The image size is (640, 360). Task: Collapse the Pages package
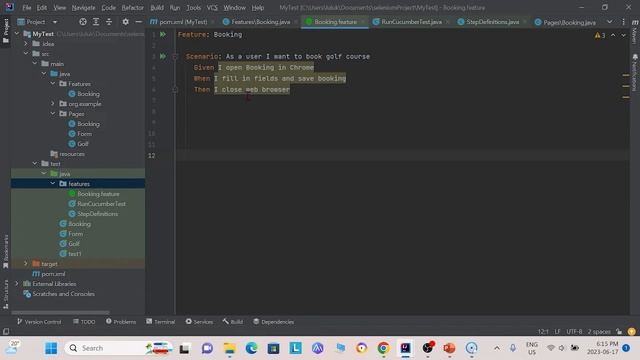point(53,113)
